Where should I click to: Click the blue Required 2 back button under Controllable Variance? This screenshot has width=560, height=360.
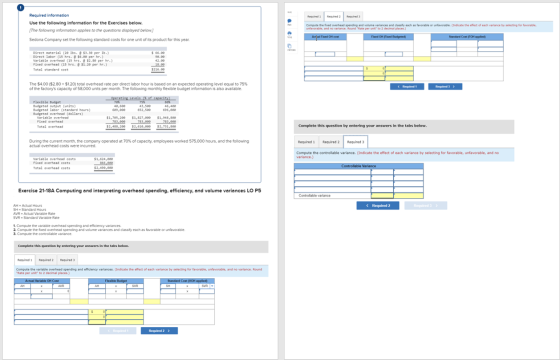(378, 205)
